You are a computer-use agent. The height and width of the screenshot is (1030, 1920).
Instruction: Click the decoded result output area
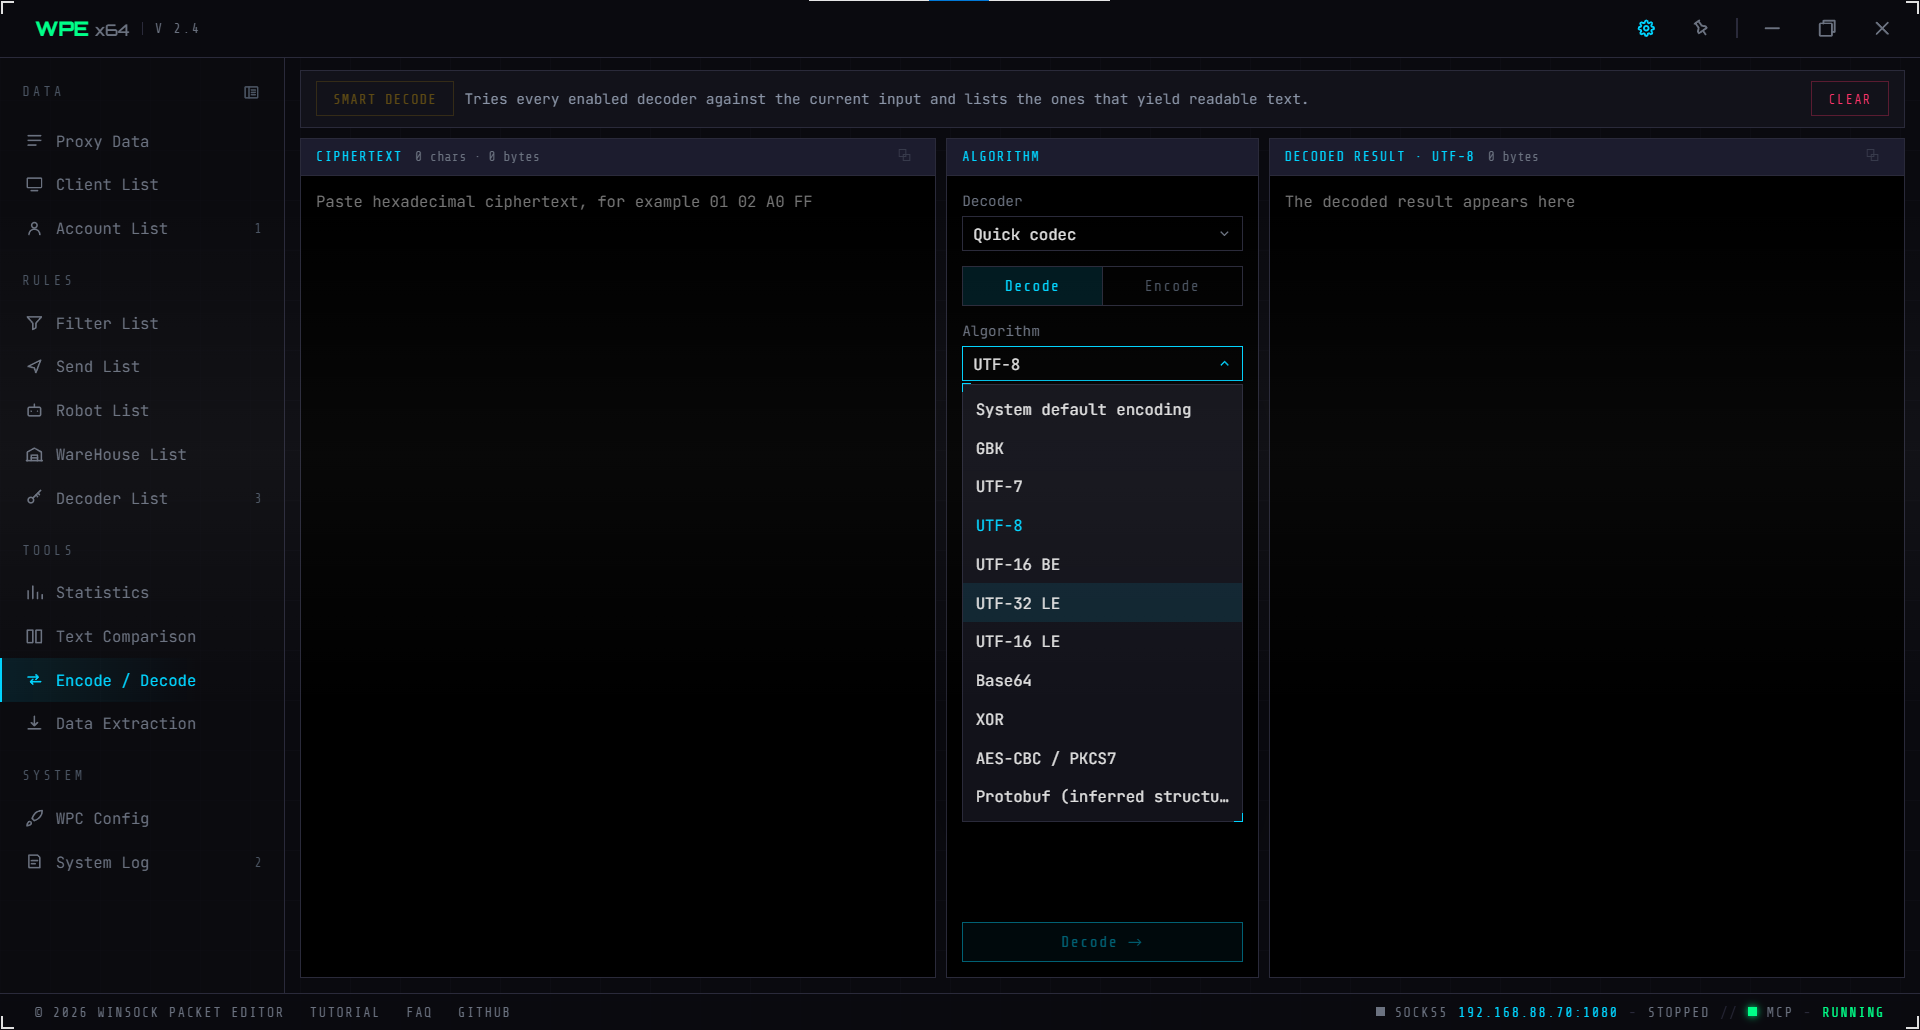coord(1587,577)
